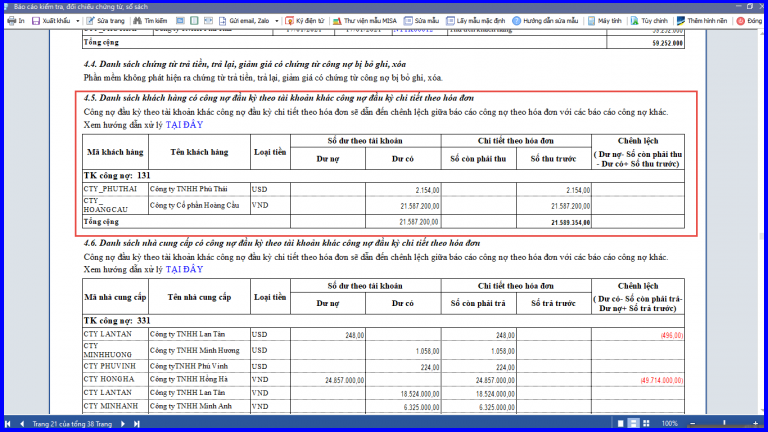Viewport: 768px width, 432px height.
Task: Expand the Xuất khẩu dropdown arrow
Action: point(77,21)
